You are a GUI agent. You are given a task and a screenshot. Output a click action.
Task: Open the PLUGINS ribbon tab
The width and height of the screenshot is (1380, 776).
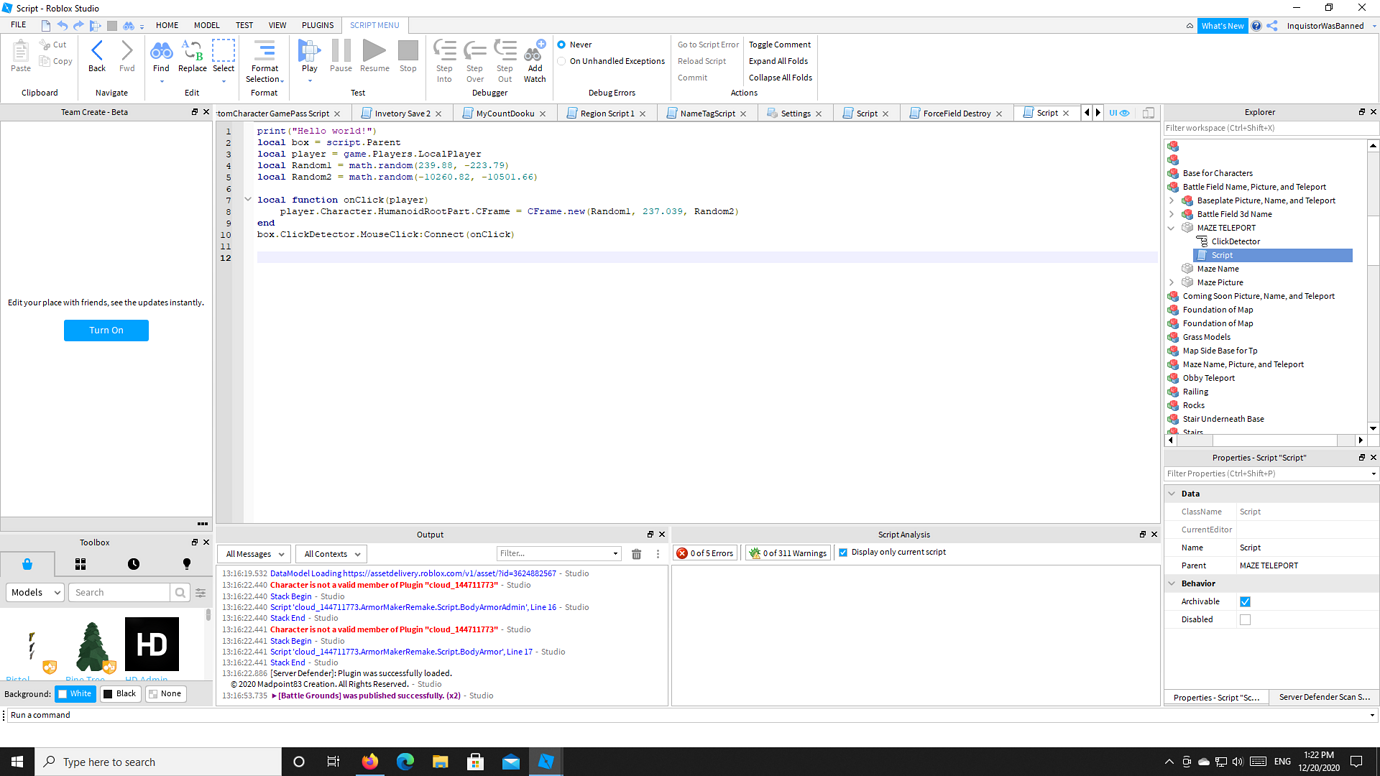[x=317, y=25]
